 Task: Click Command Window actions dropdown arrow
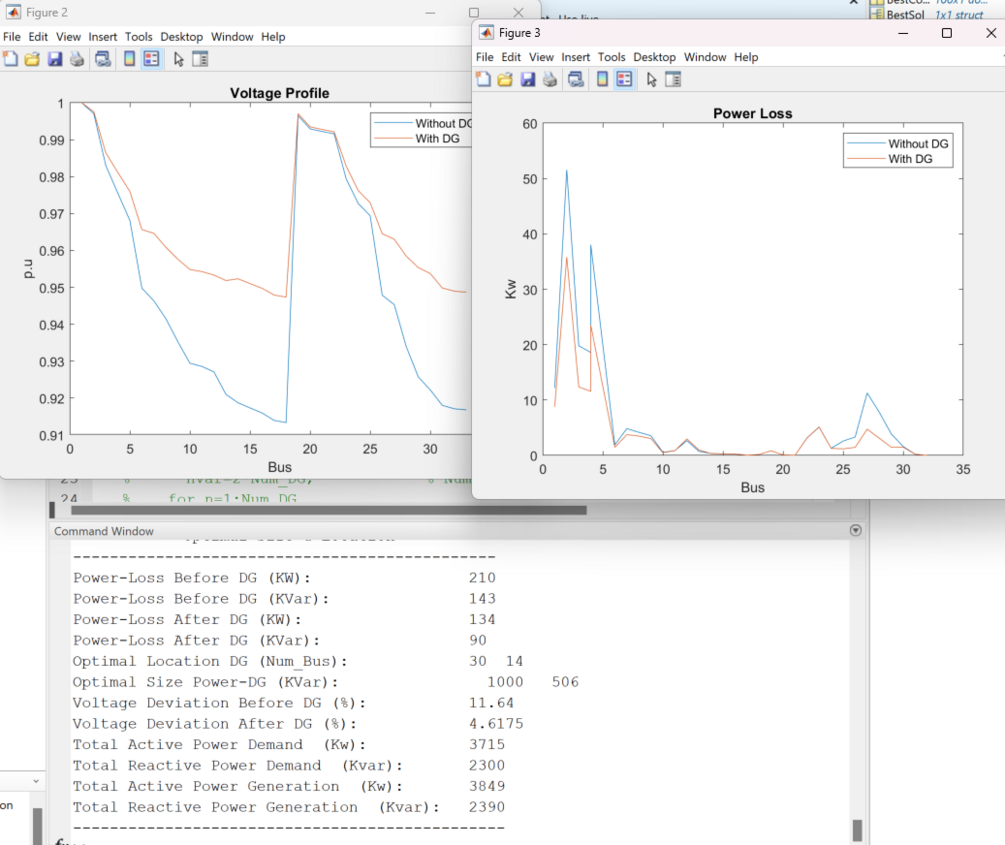tap(855, 530)
